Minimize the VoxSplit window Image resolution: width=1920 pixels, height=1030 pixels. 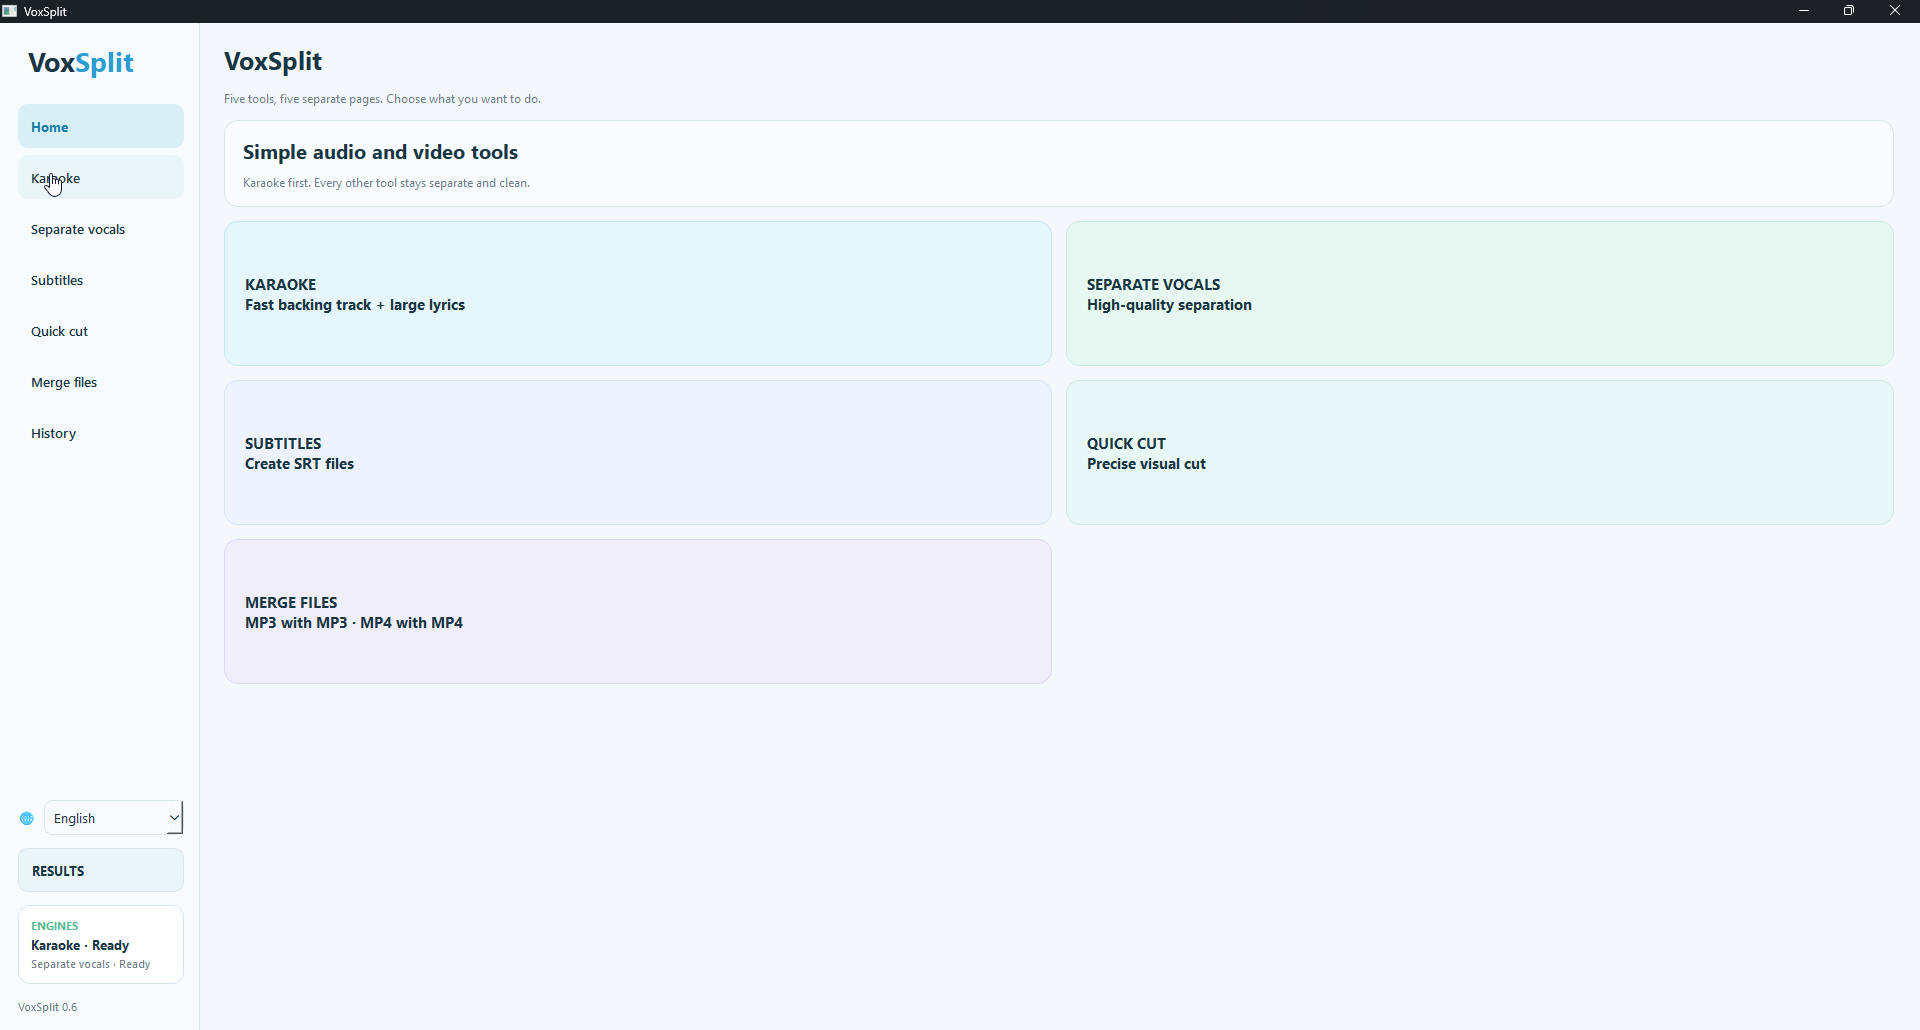(1804, 11)
